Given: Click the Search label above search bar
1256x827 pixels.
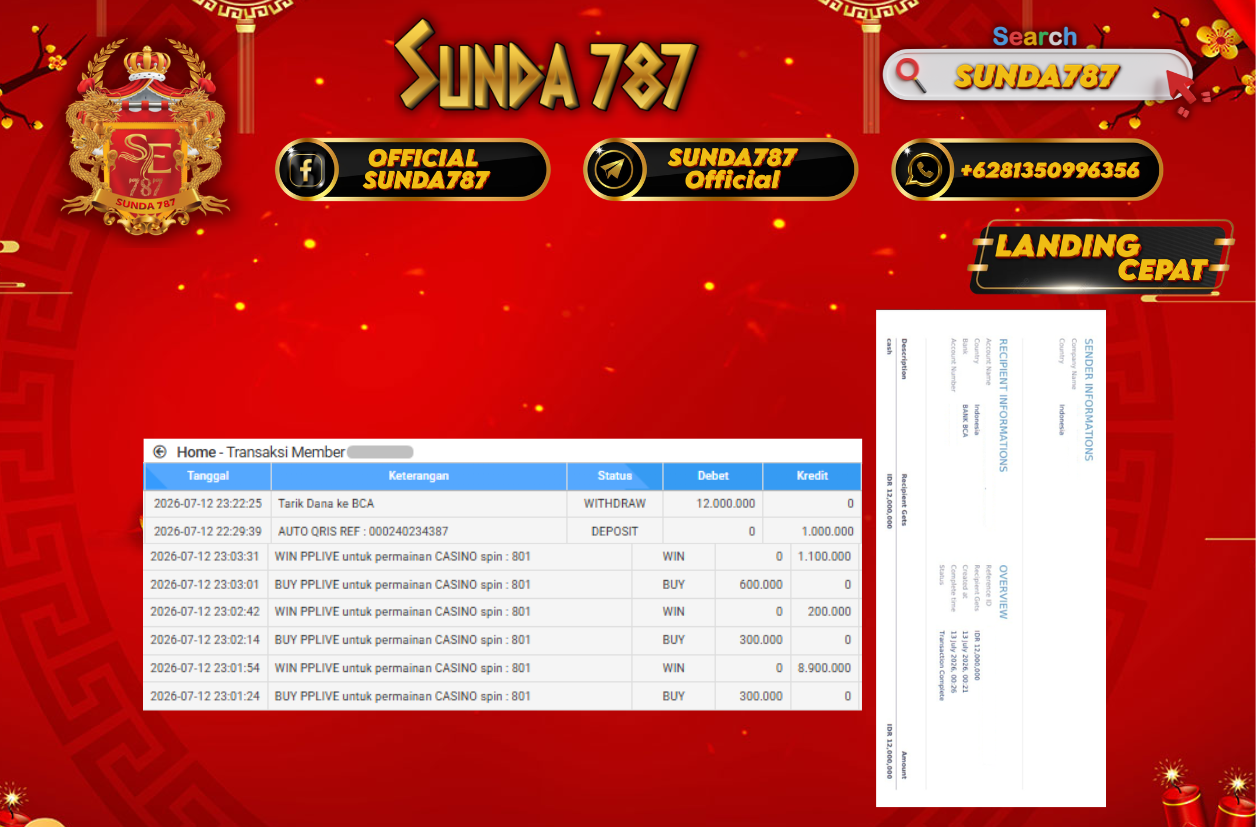Looking at the screenshot, I should pyautogui.click(x=1035, y=37).
